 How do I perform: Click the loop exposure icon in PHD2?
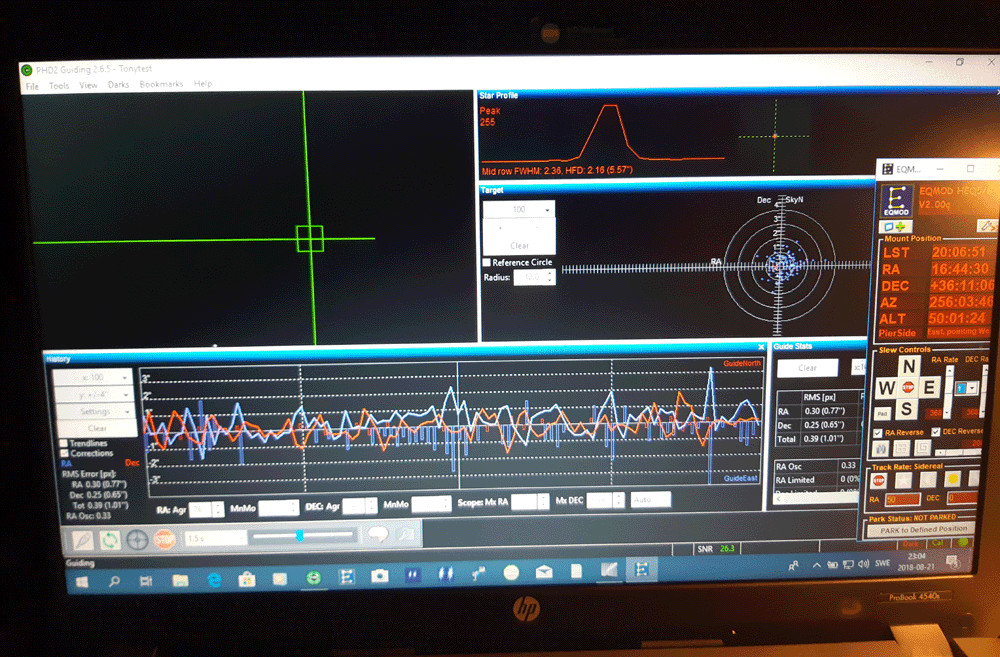click(x=108, y=538)
